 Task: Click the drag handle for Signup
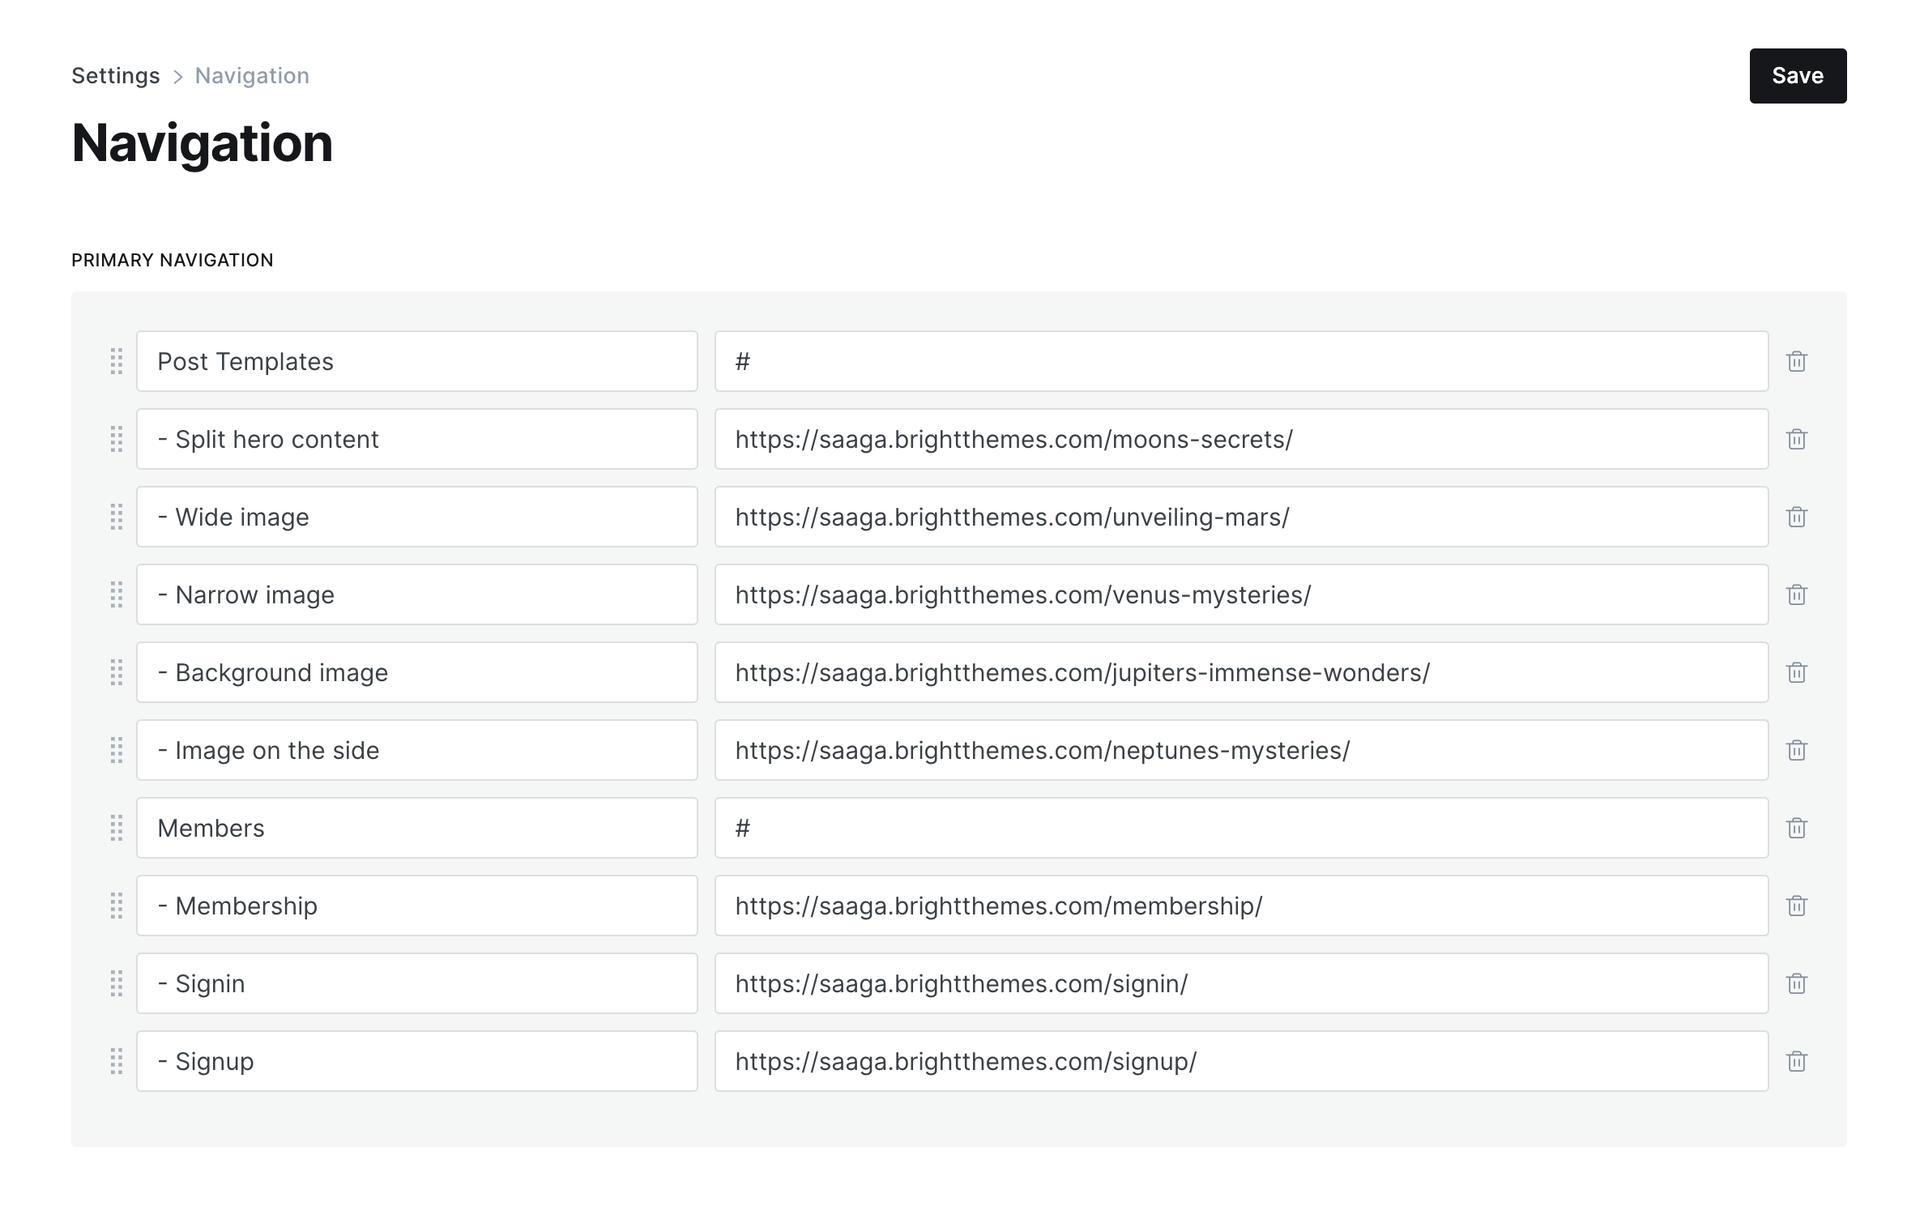117,1061
